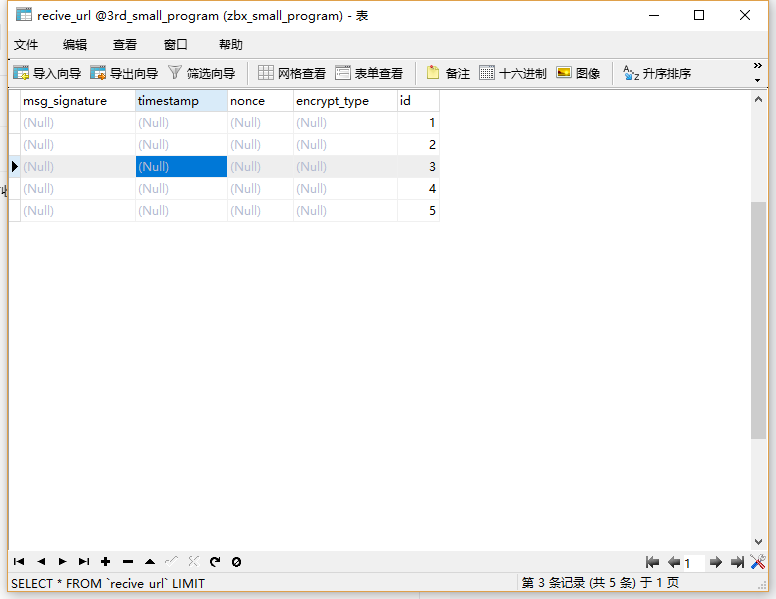
Task: Go to the next page arrow
Action: point(716,562)
